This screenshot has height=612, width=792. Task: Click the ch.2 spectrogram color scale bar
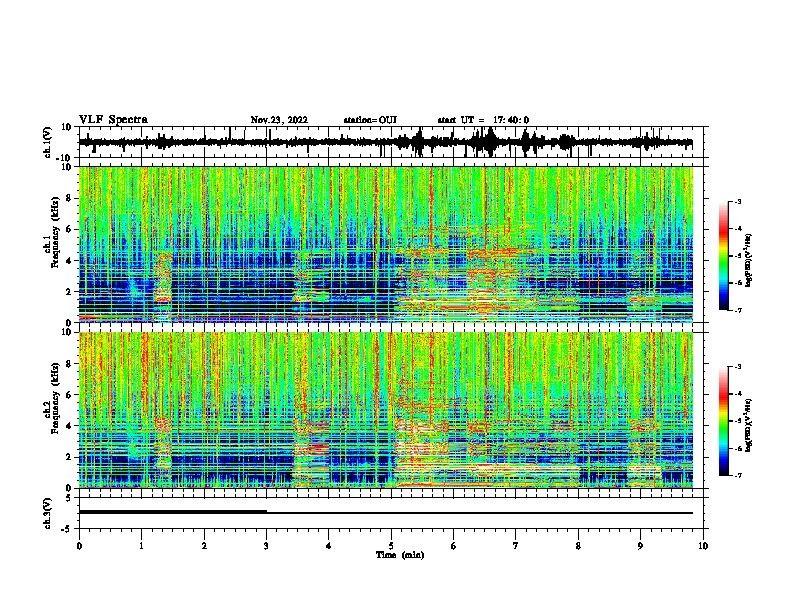[723, 421]
